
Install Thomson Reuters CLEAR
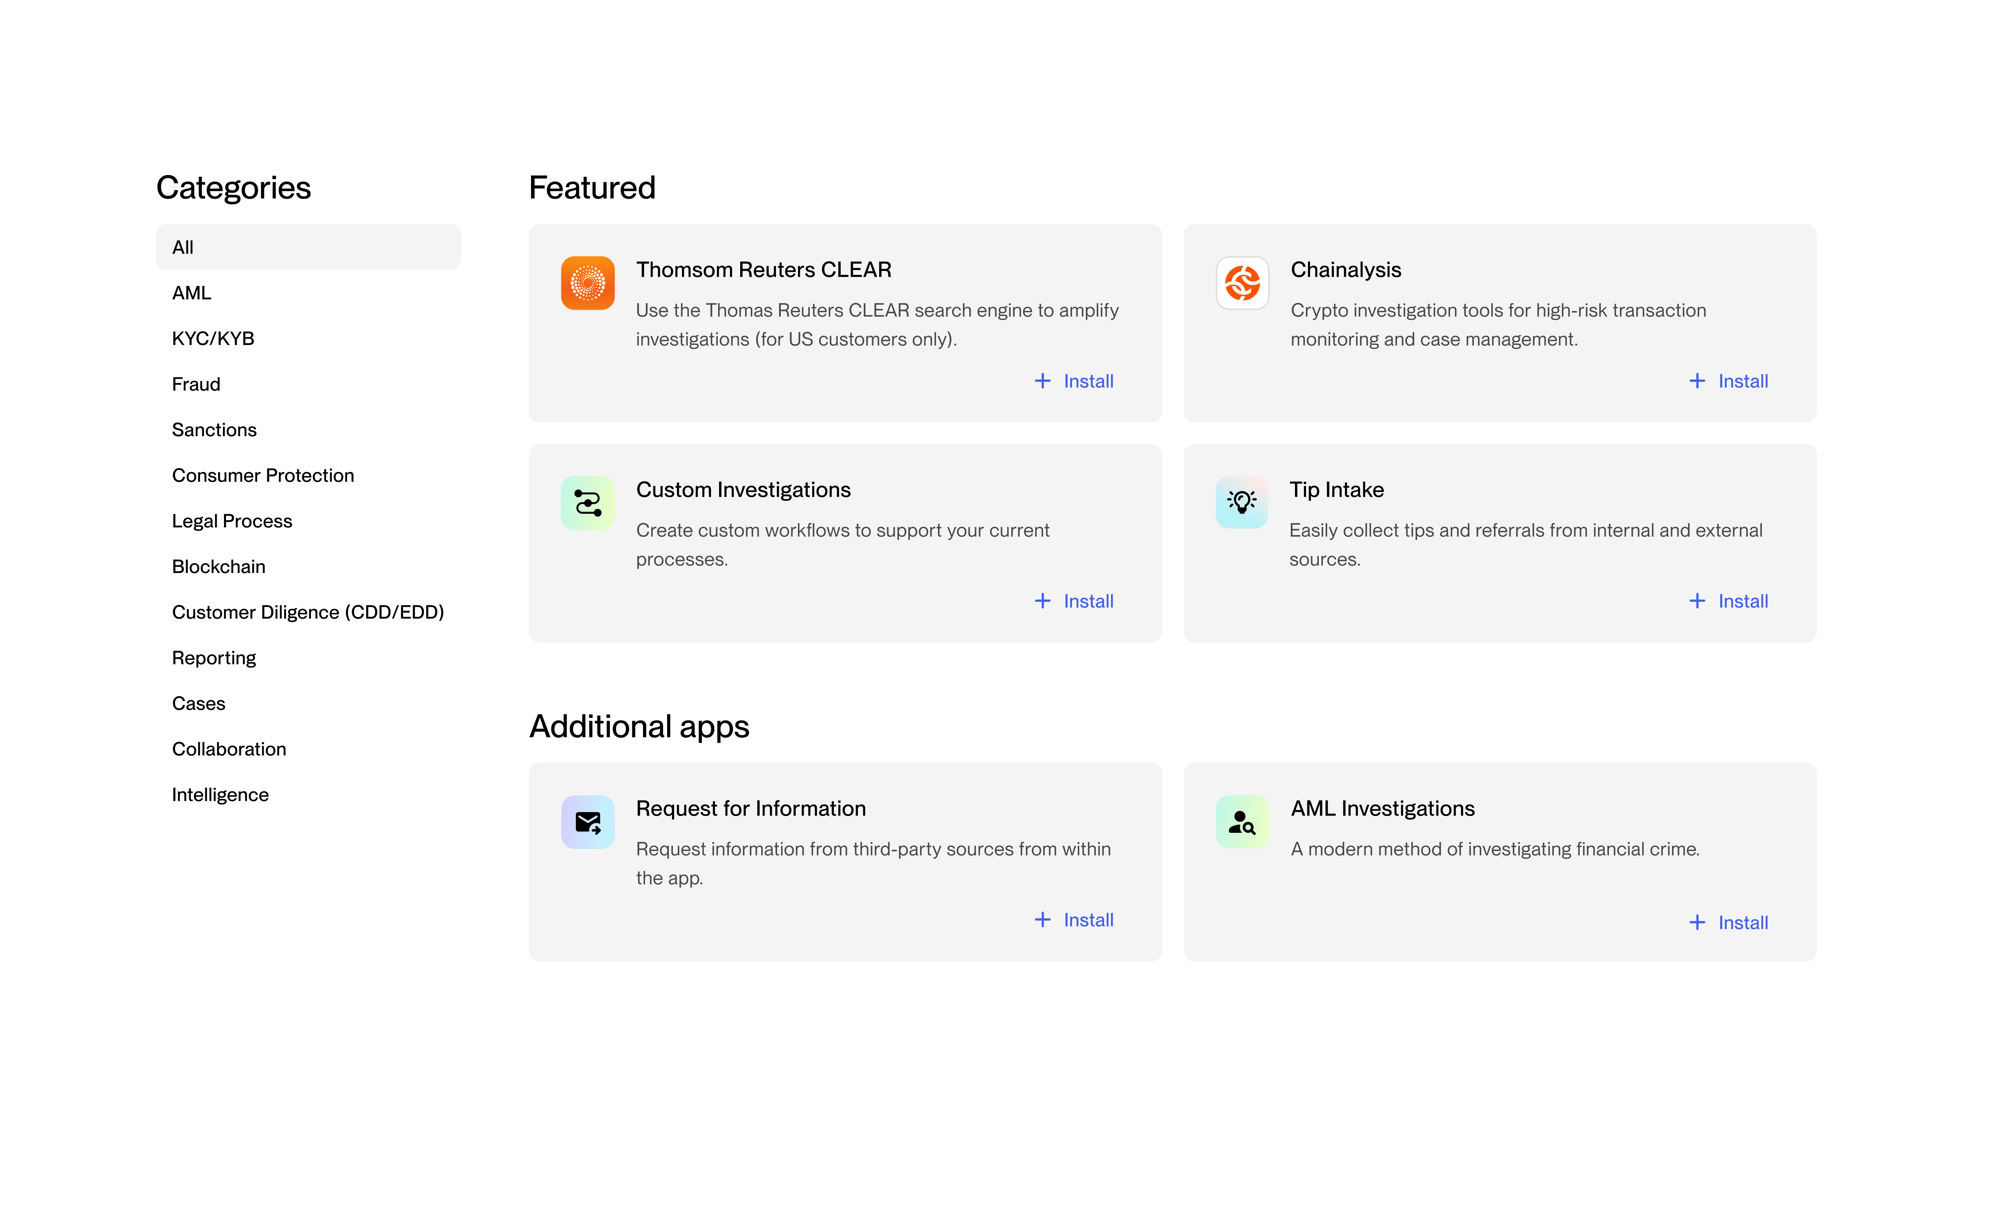coord(1074,381)
